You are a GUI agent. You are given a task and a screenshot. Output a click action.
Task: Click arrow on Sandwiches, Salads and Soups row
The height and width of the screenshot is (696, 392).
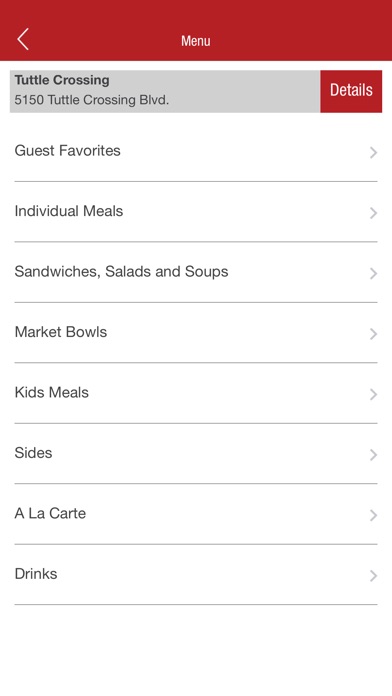click(373, 273)
